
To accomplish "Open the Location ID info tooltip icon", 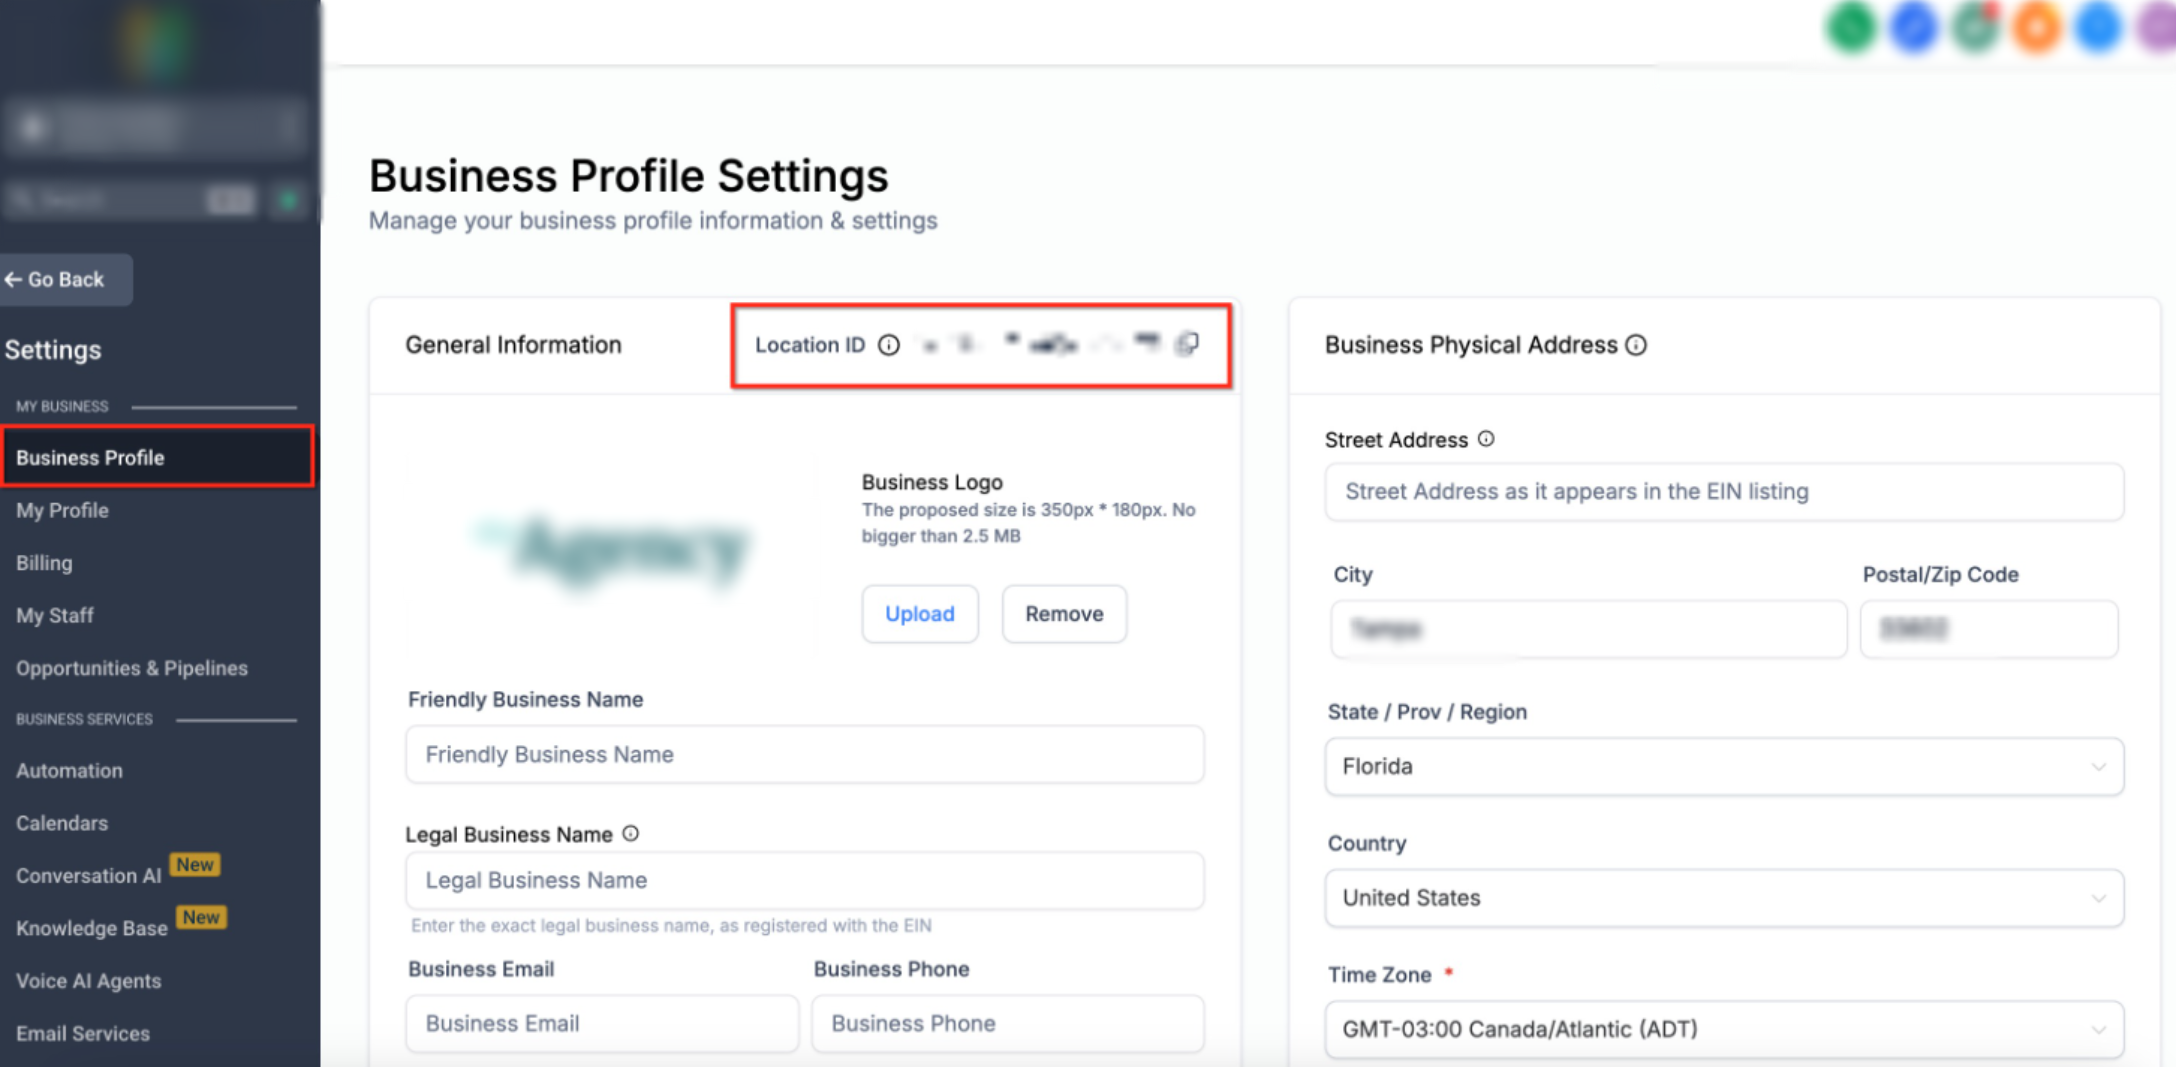I will (889, 345).
